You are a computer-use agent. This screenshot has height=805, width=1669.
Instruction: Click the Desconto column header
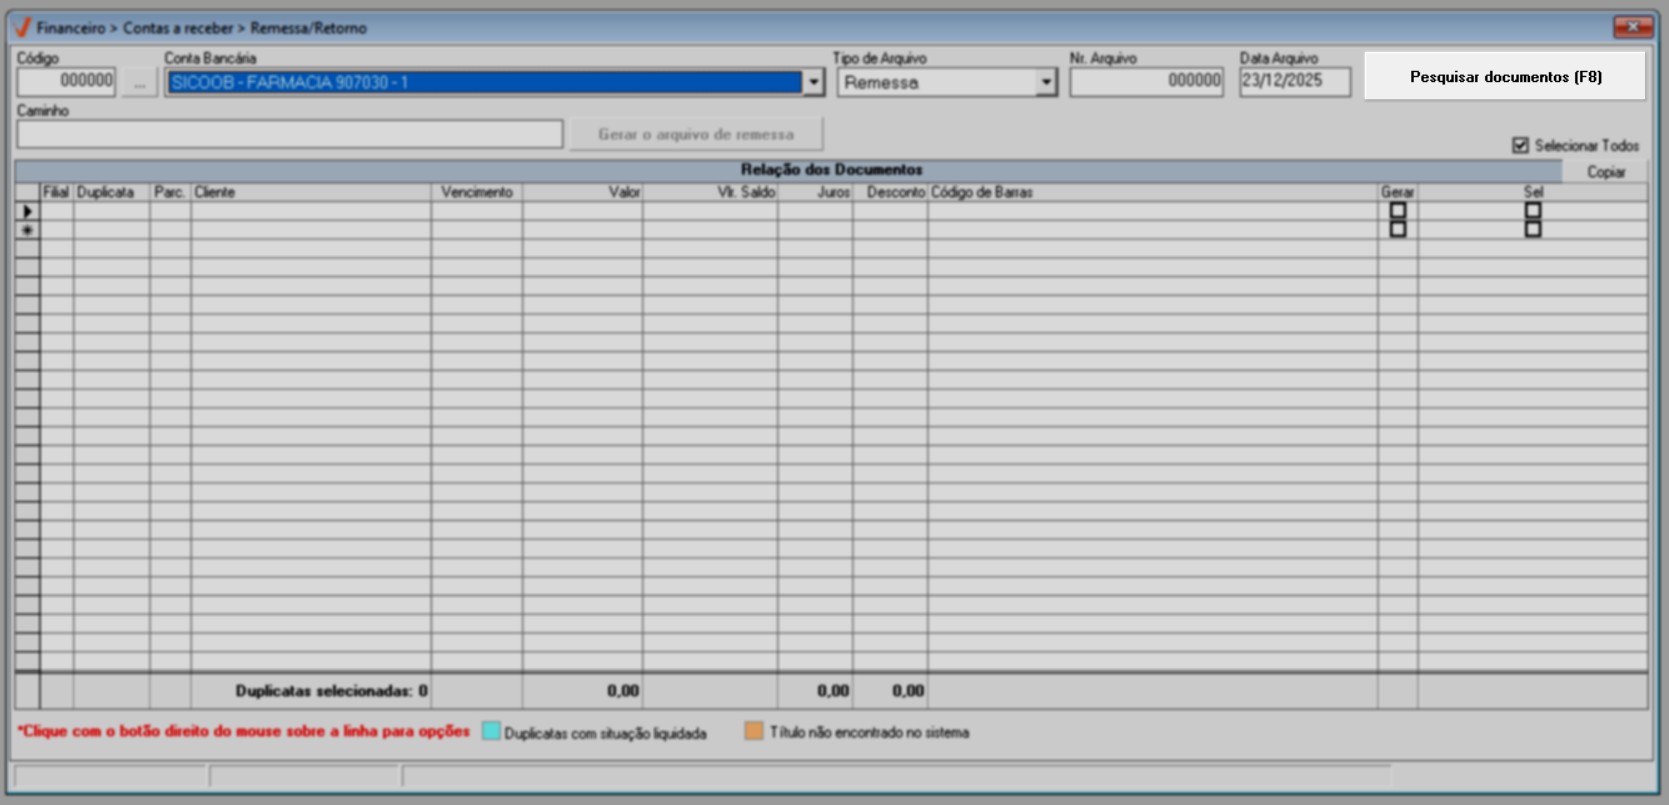890,192
